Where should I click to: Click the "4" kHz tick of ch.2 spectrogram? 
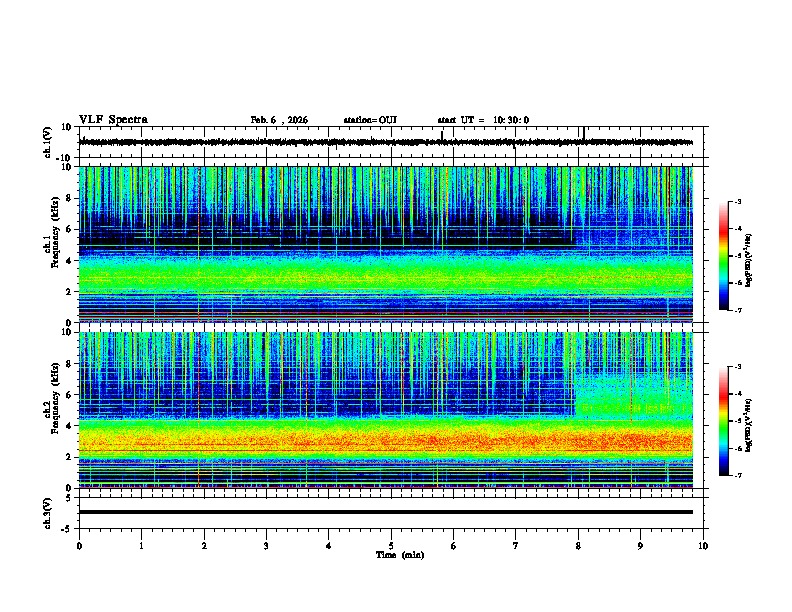[x=70, y=426]
